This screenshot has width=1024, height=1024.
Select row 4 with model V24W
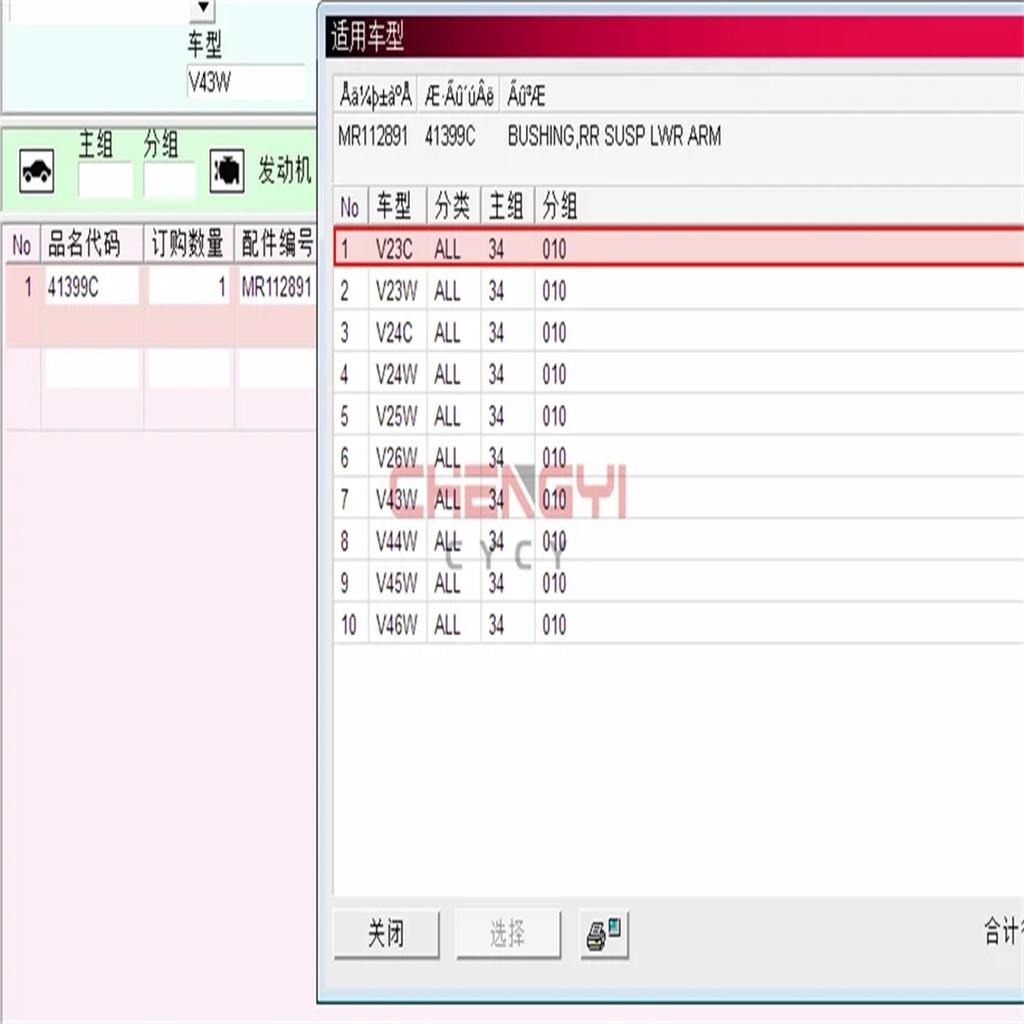(x=679, y=374)
